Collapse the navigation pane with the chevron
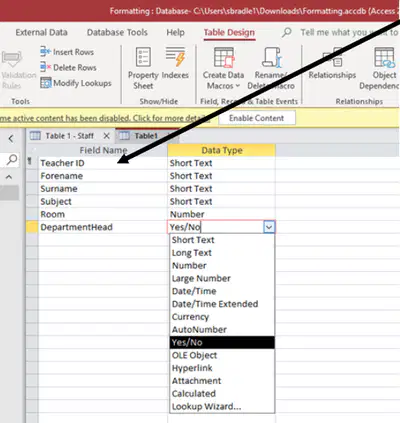Image resolution: width=400 pixels, height=423 pixels. pyautogui.click(x=11, y=138)
